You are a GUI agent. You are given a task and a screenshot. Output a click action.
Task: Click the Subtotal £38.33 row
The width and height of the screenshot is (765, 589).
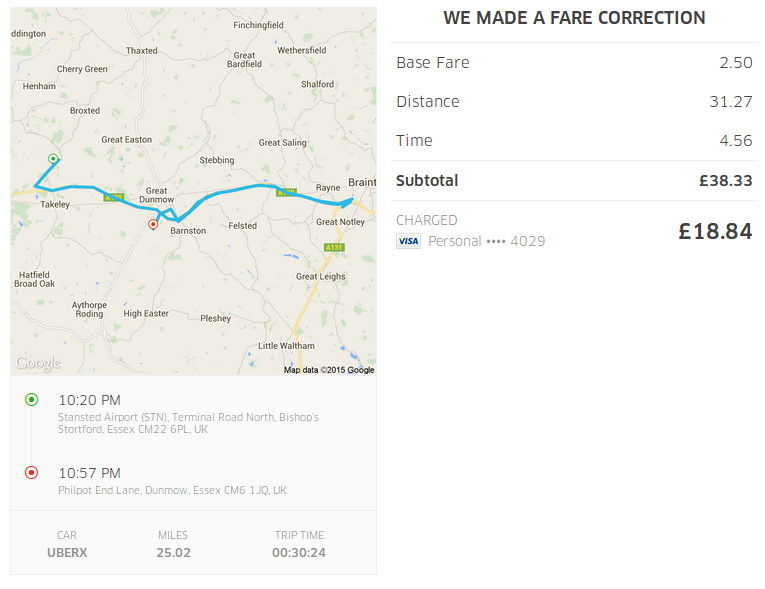(574, 181)
